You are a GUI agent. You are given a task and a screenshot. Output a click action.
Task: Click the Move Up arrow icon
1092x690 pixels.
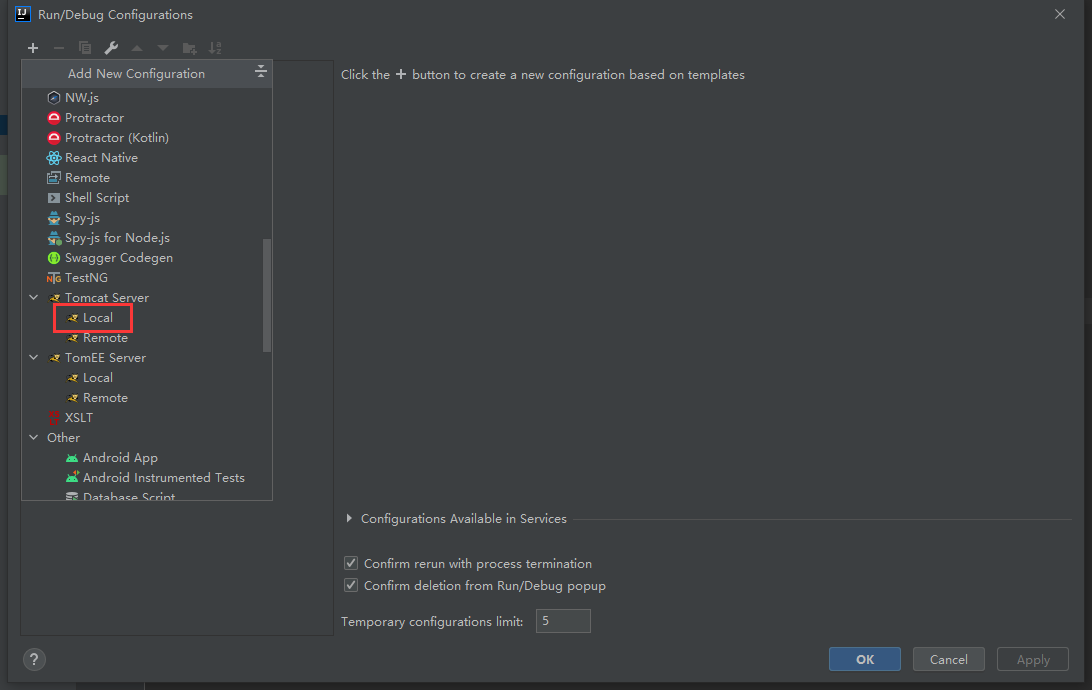tap(137, 48)
